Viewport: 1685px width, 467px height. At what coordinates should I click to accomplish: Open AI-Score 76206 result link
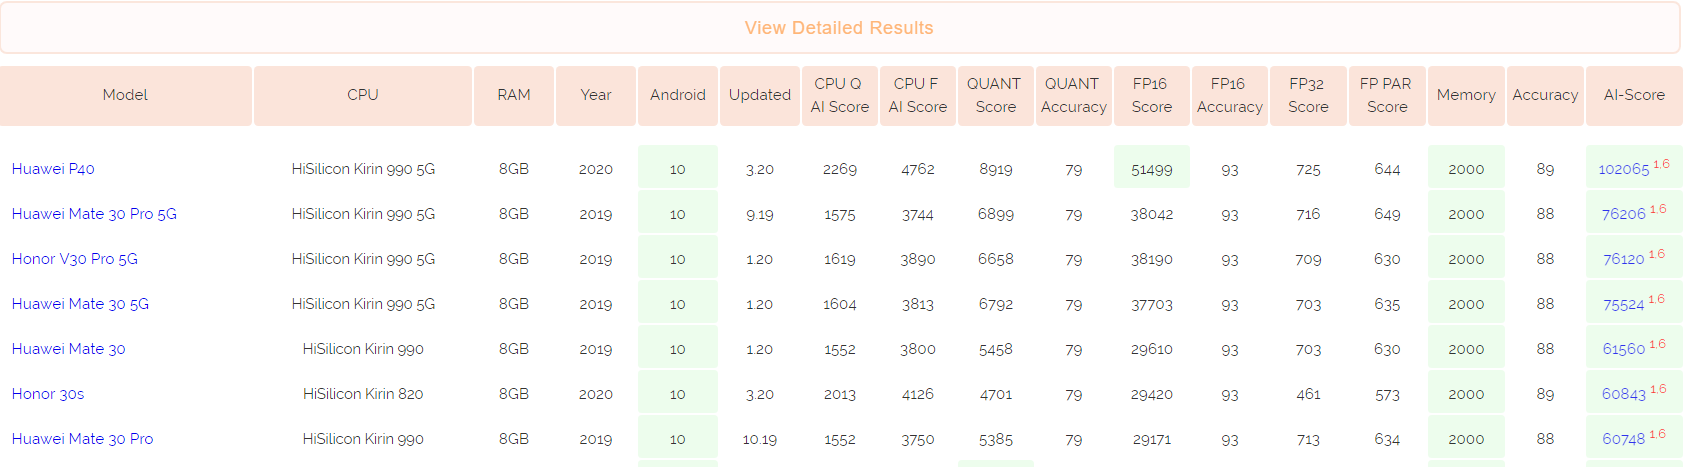click(x=1623, y=214)
